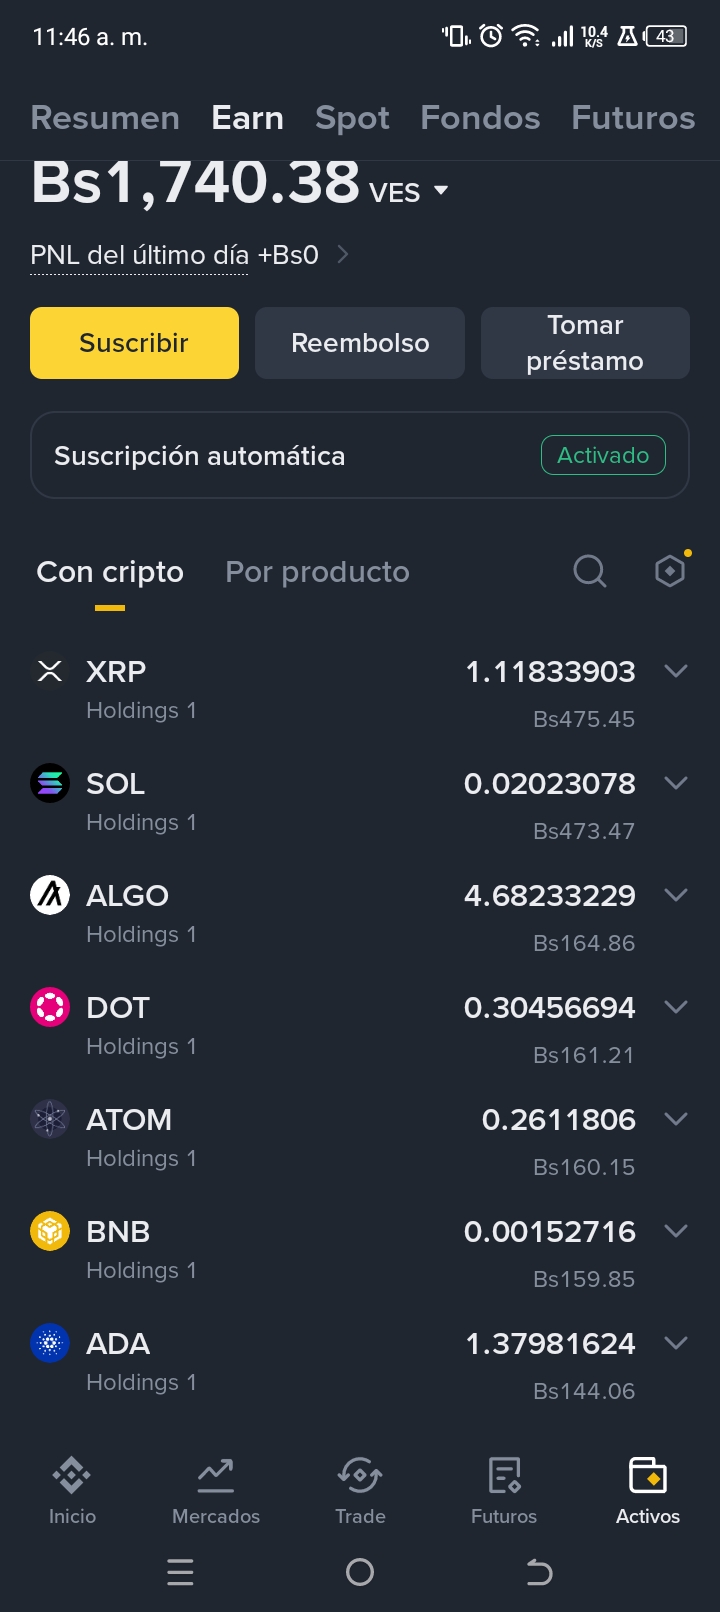The height and width of the screenshot is (1612, 720).
Task: Expand the ALGO holdings chevron
Action: click(x=676, y=895)
